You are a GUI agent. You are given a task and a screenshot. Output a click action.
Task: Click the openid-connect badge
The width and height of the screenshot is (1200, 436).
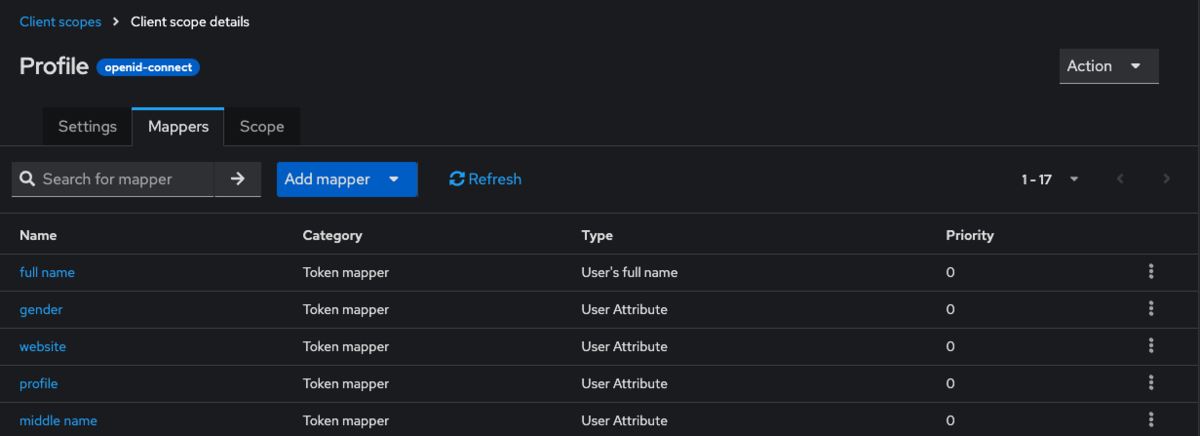pos(149,67)
